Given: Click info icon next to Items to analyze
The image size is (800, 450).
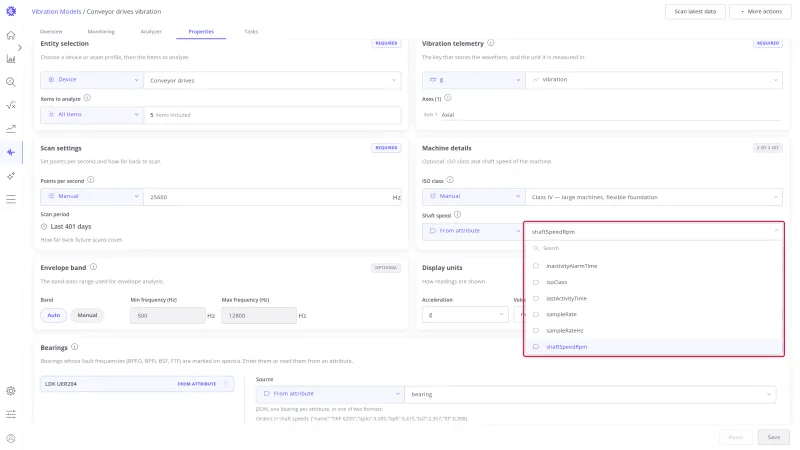Looking at the screenshot, I should (x=87, y=98).
